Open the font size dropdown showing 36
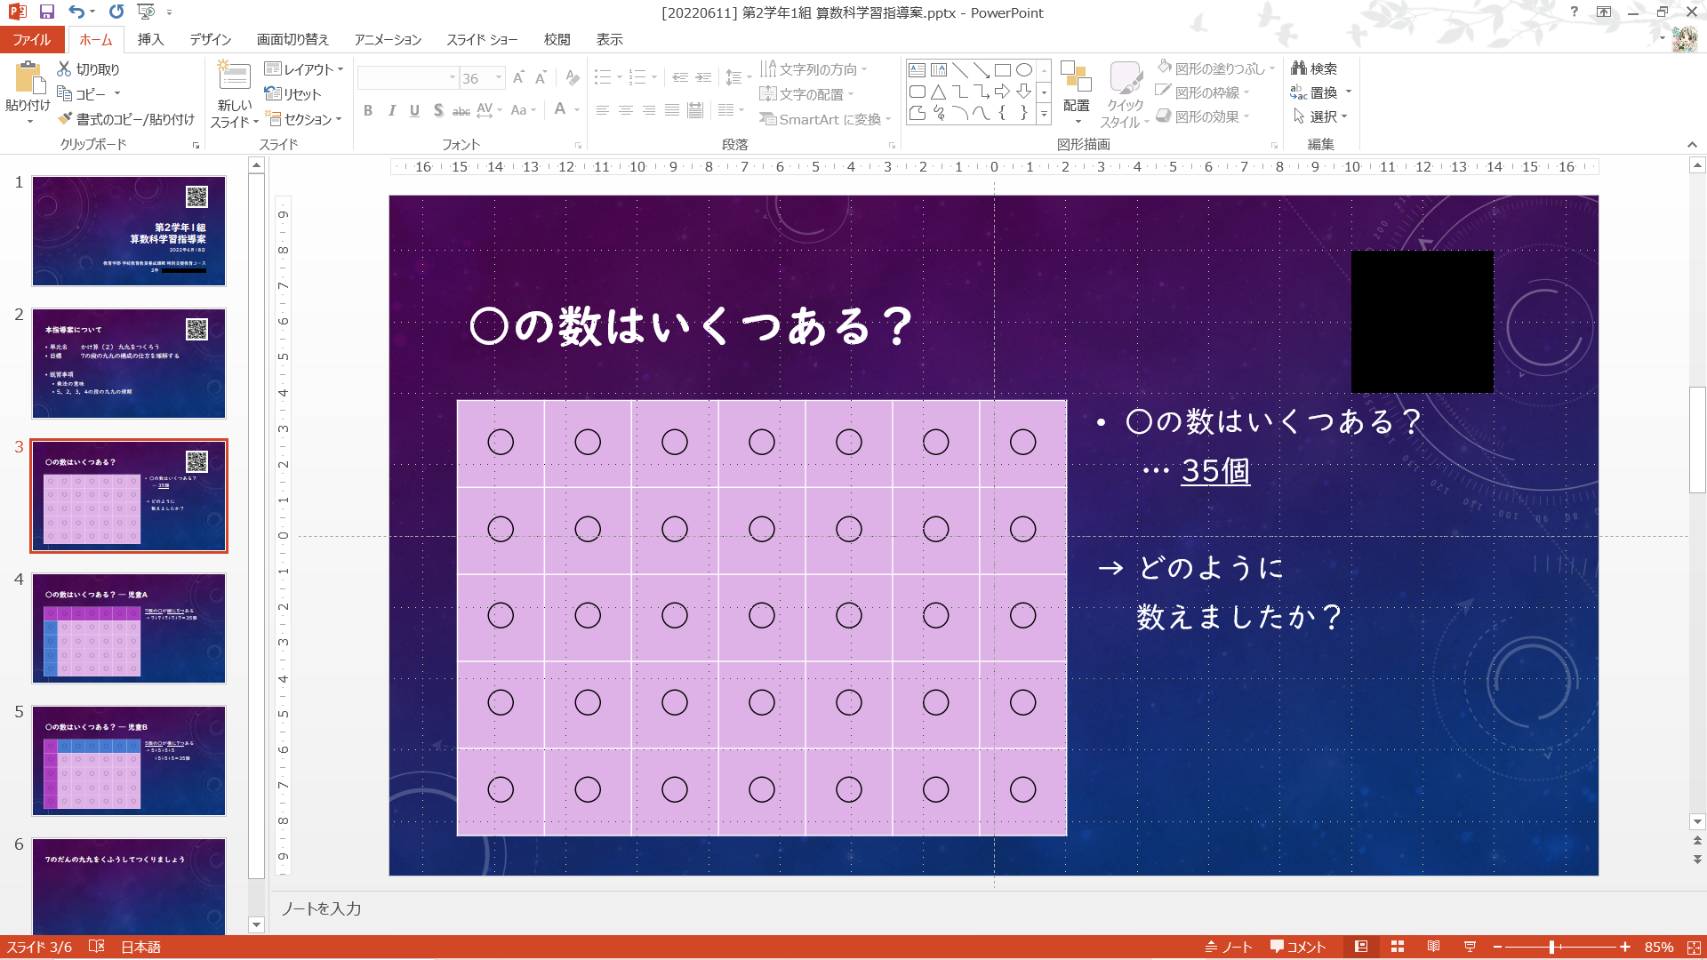This screenshot has height=960, width=1707. pos(498,78)
